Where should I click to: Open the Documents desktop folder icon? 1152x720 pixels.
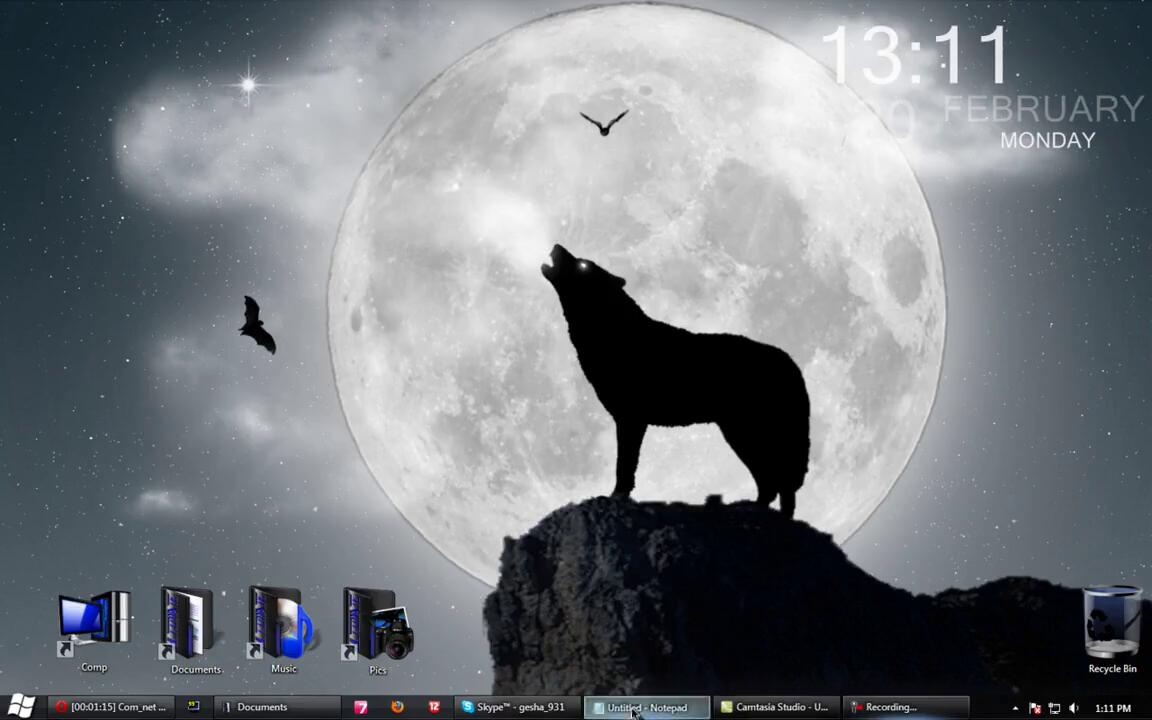tap(190, 625)
